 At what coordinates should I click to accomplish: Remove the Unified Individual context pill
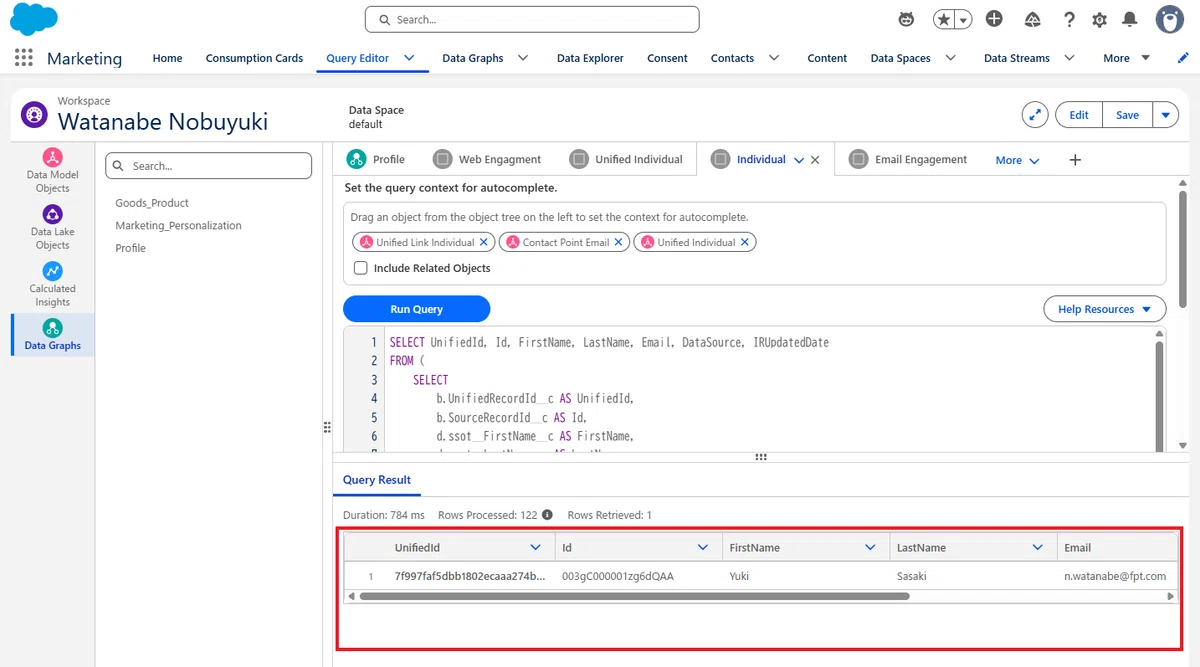tap(745, 242)
